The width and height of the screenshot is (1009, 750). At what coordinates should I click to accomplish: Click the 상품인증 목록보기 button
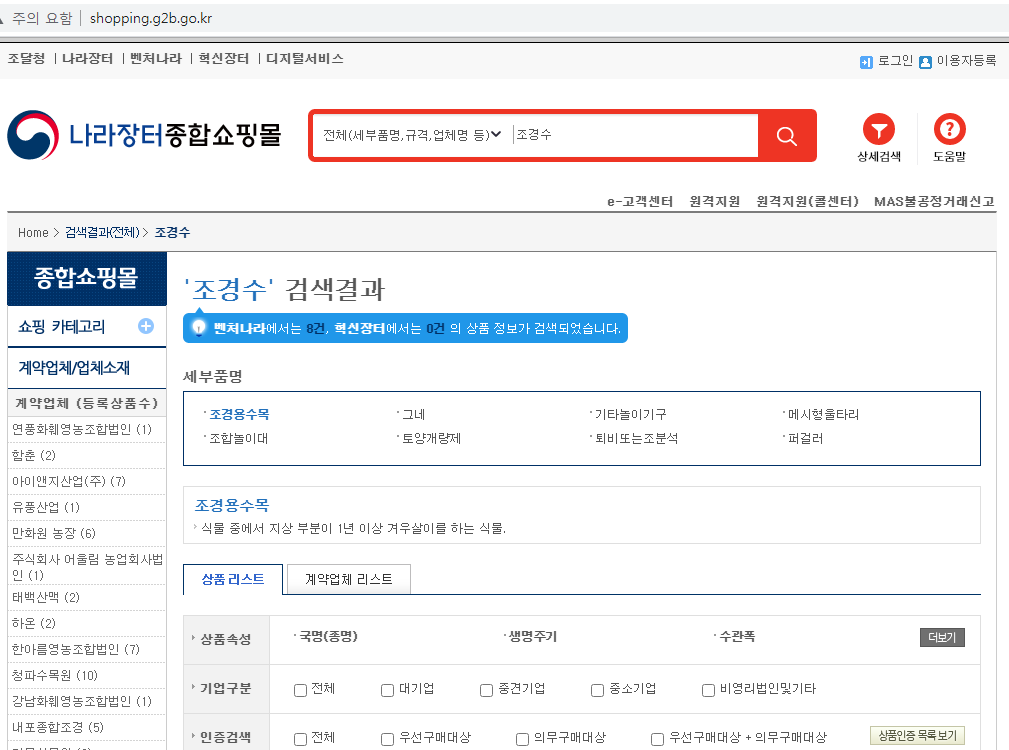[917, 735]
